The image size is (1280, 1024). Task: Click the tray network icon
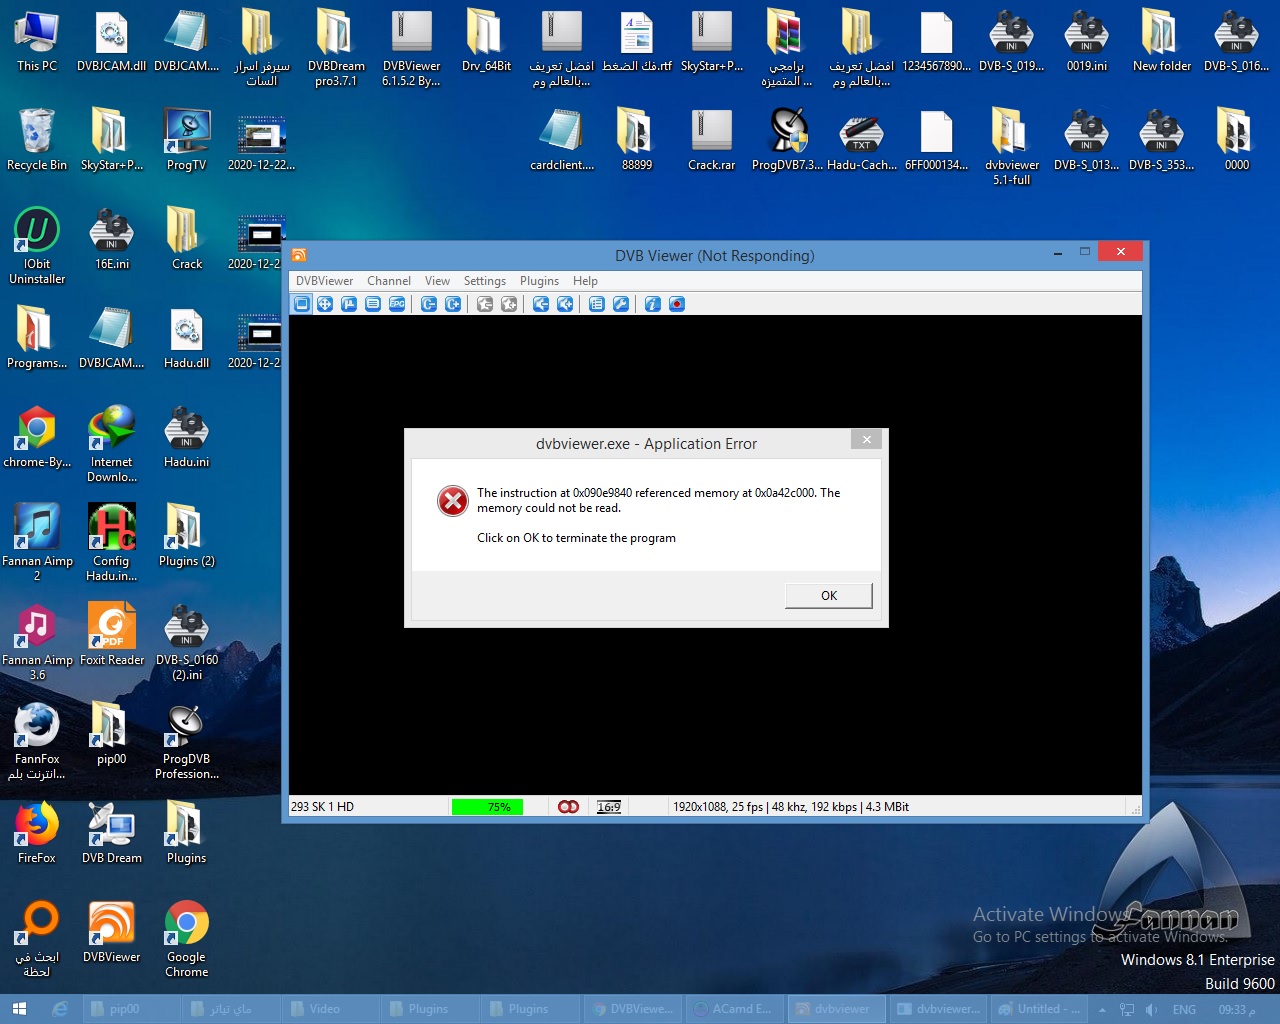pos(1127,1010)
